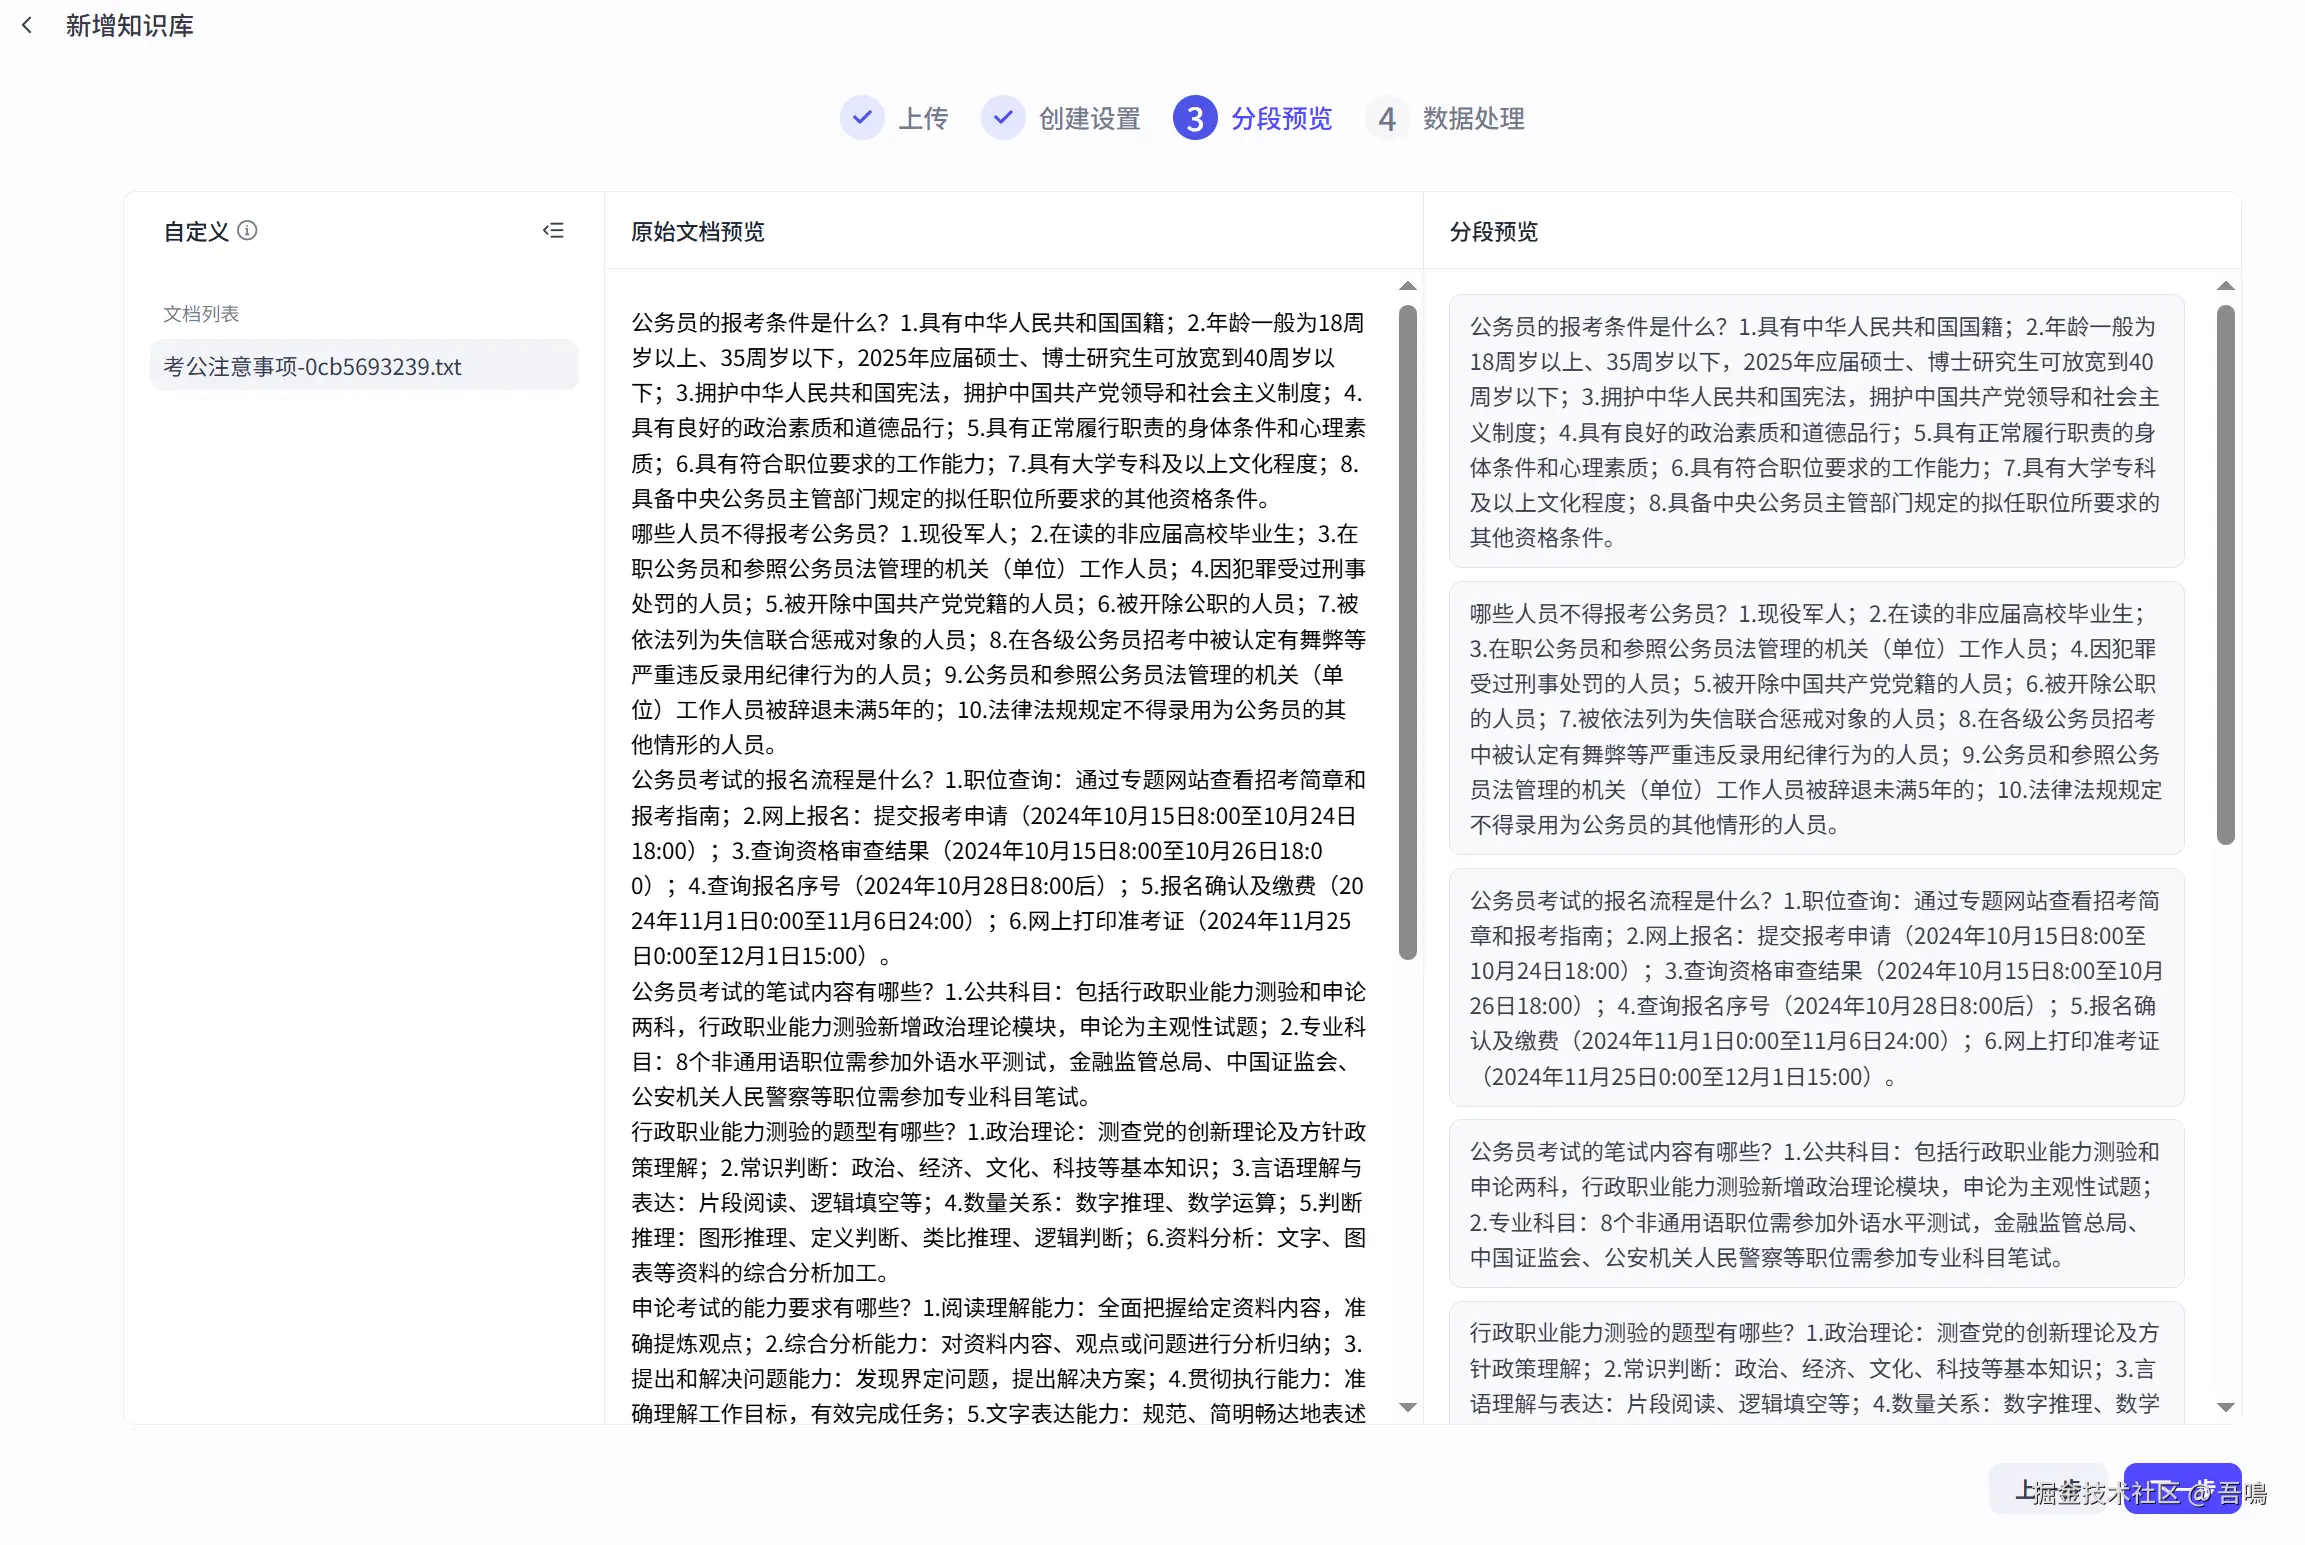Click the 分段预览 scrollbar thumb

point(2225,575)
